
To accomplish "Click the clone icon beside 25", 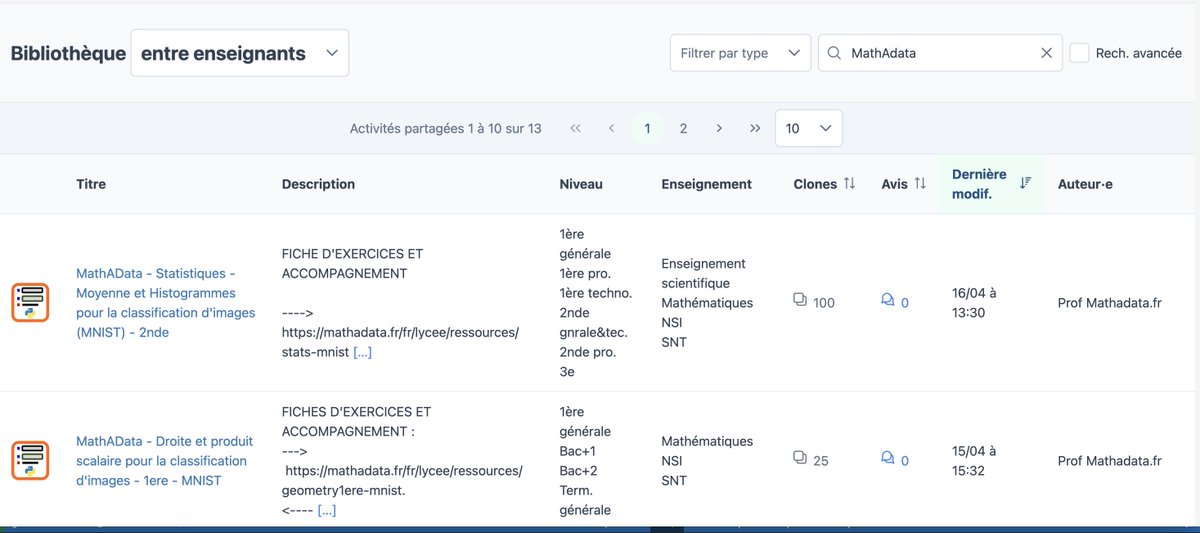I will 800,458.
